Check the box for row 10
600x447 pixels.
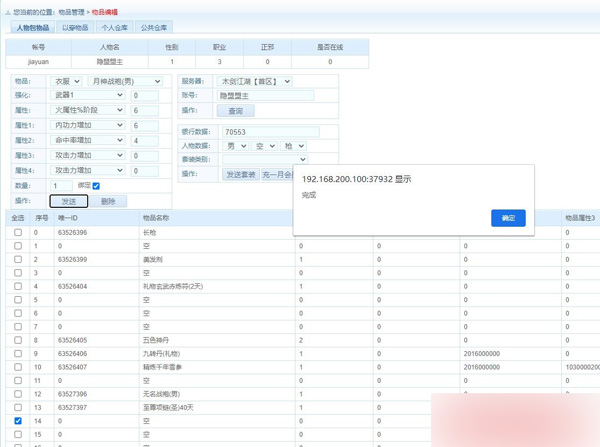click(18, 367)
